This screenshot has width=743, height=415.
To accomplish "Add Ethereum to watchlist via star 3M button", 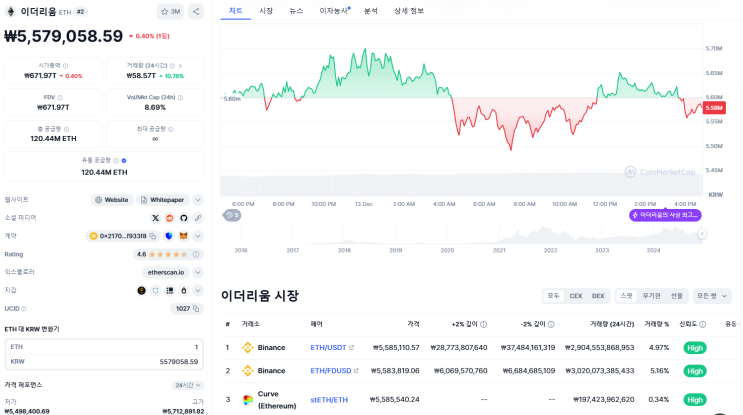I will 170,12.
